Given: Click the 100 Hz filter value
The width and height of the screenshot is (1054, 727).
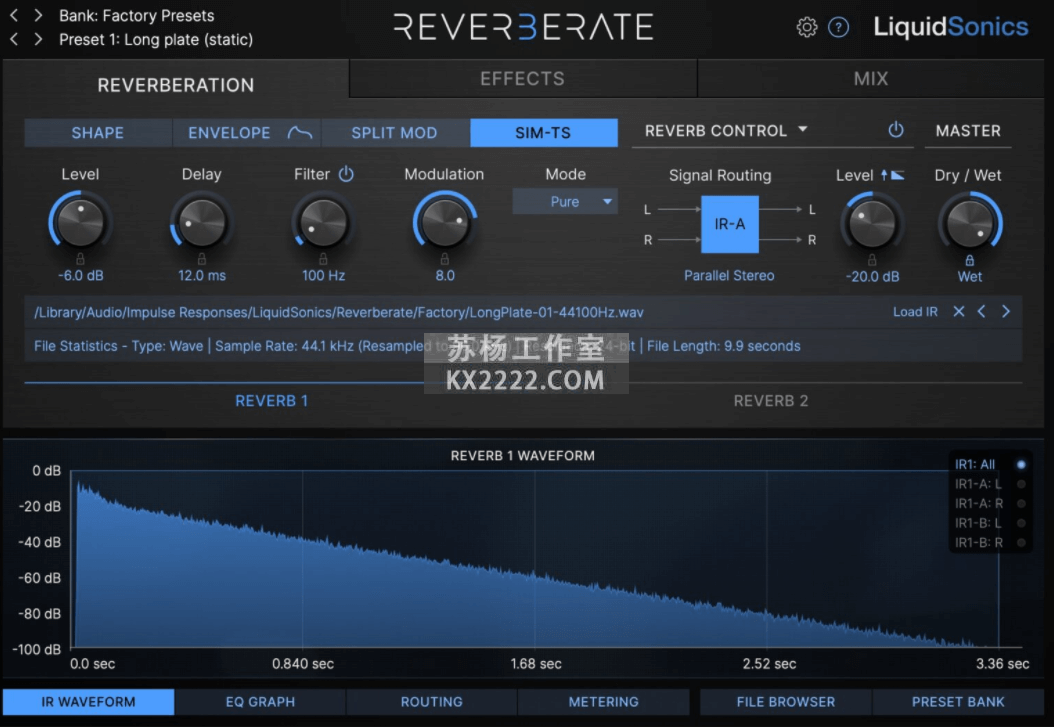Looking at the screenshot, I should point(323,275).
